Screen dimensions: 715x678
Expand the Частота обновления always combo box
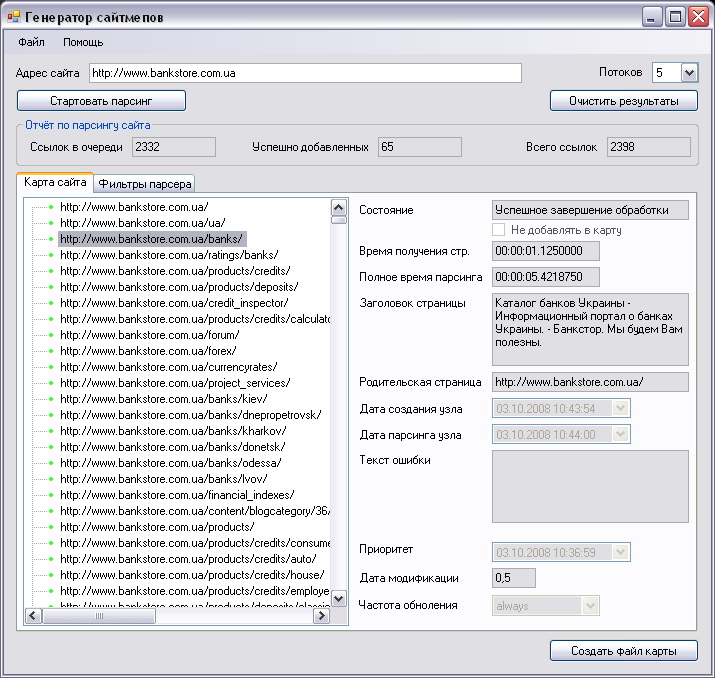(590, 606)
